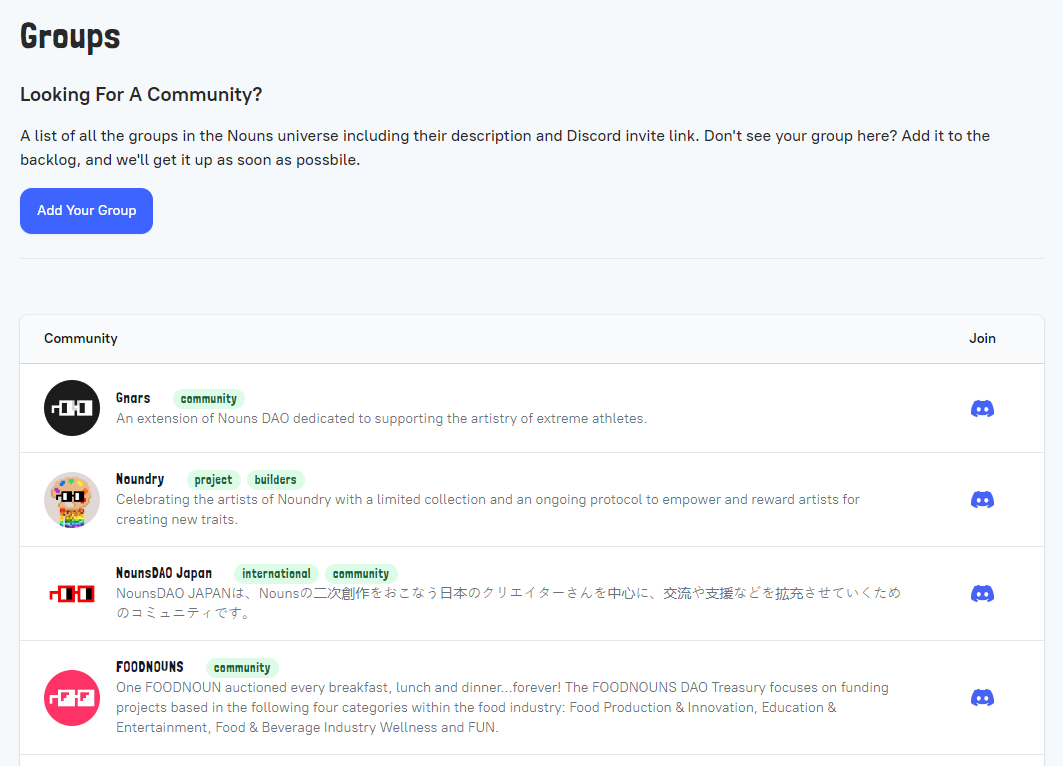Click the NounsDAO Japan group name
The width and height of the screenshot is (1063, 766).
(164, 573)
